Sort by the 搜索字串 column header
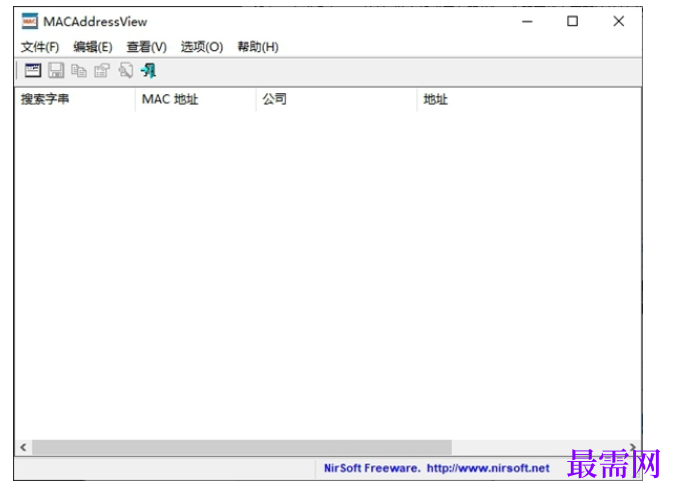The width and height of the screenshot is (679, 495). [75, 100]
